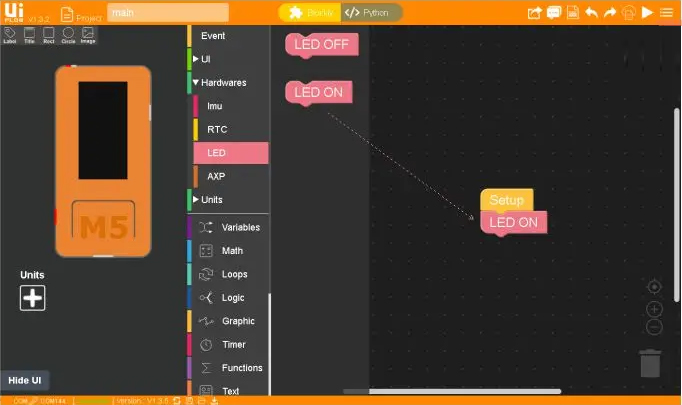Open the Event block category
682x405 pixels.
[x=228, y=36]
